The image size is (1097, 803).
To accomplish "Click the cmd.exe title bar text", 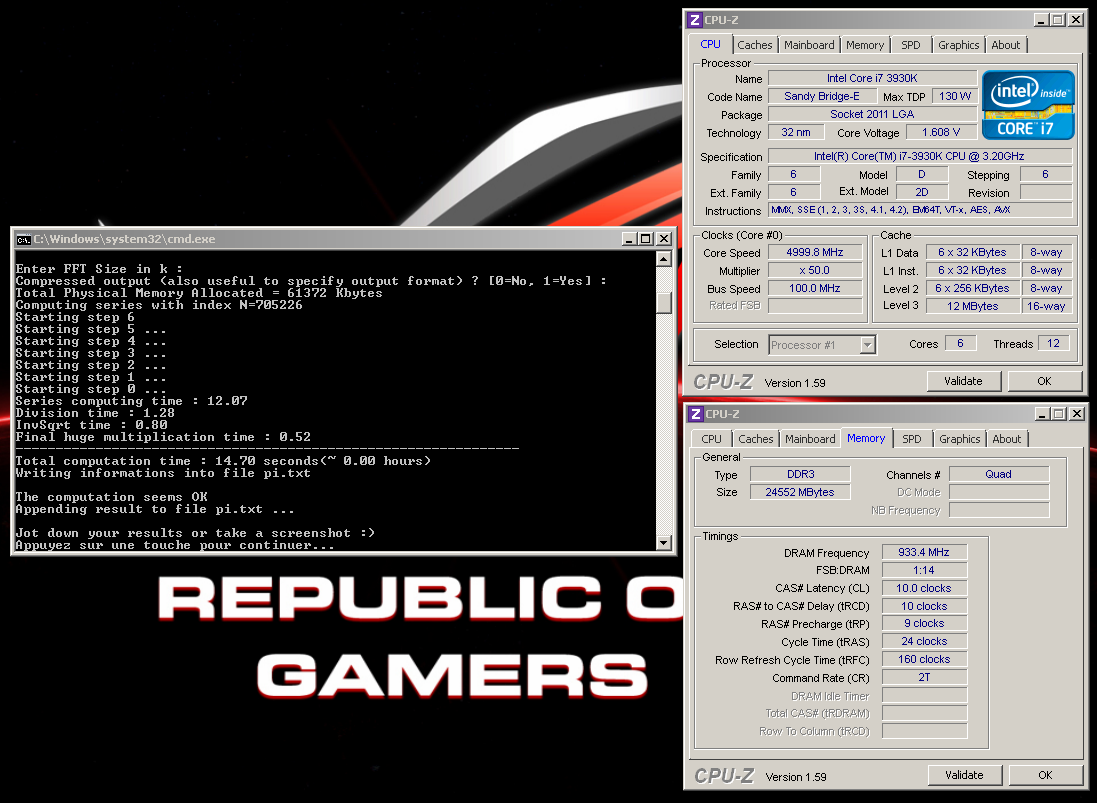I will (124, 239).
